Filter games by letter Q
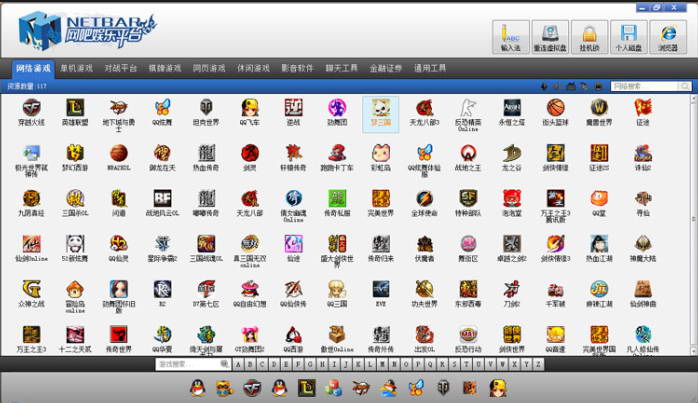698x403 pixels. (x=430, y=364)
